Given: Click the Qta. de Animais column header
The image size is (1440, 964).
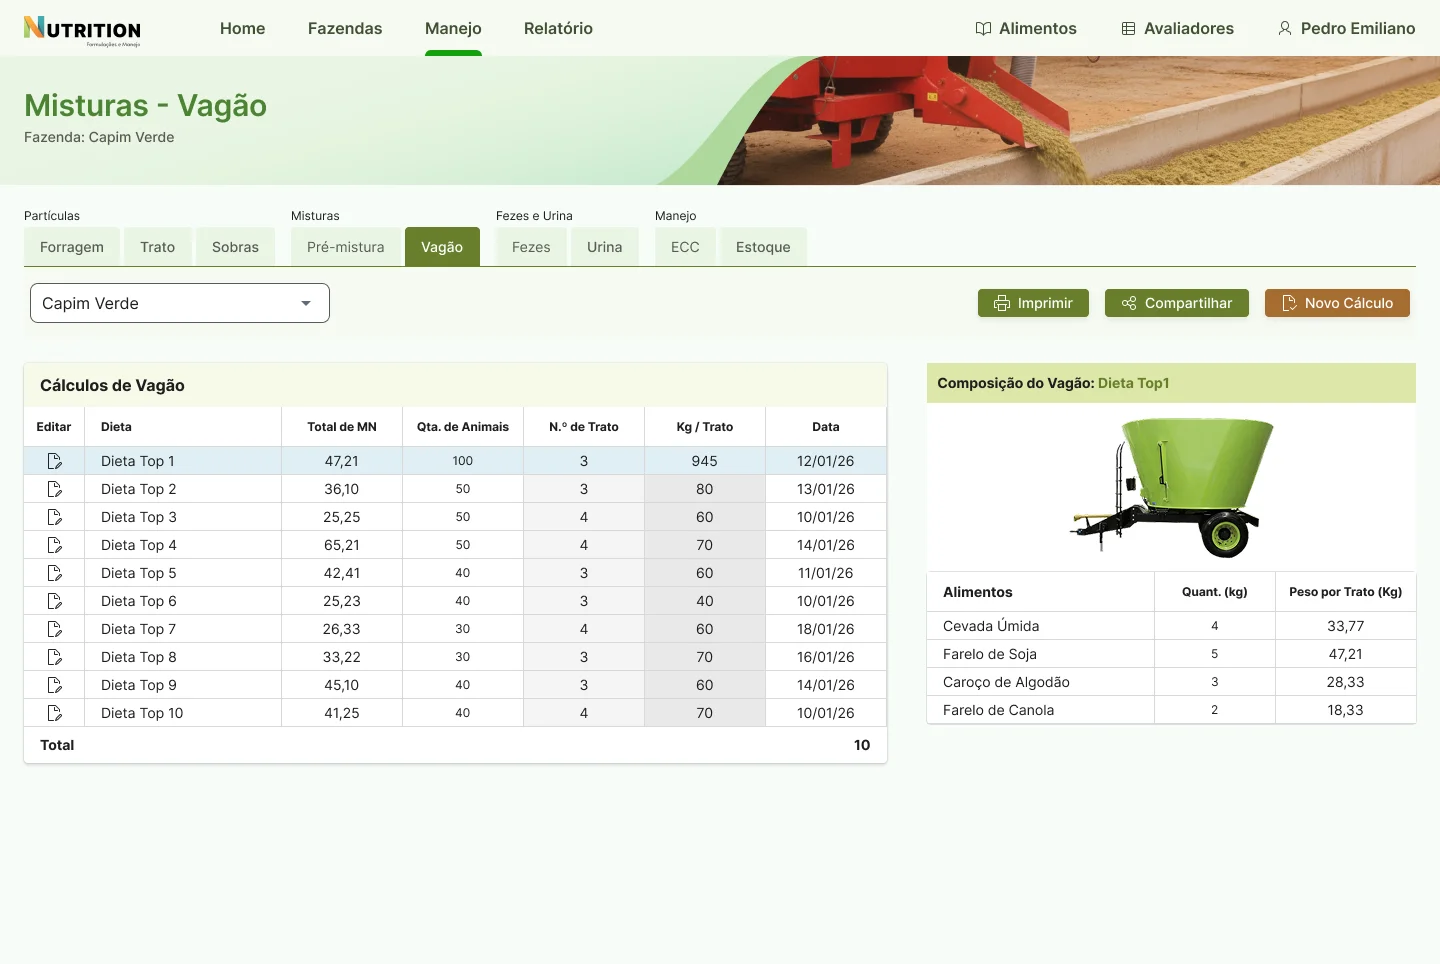Looking at the screenshot, I should point(463,427).
